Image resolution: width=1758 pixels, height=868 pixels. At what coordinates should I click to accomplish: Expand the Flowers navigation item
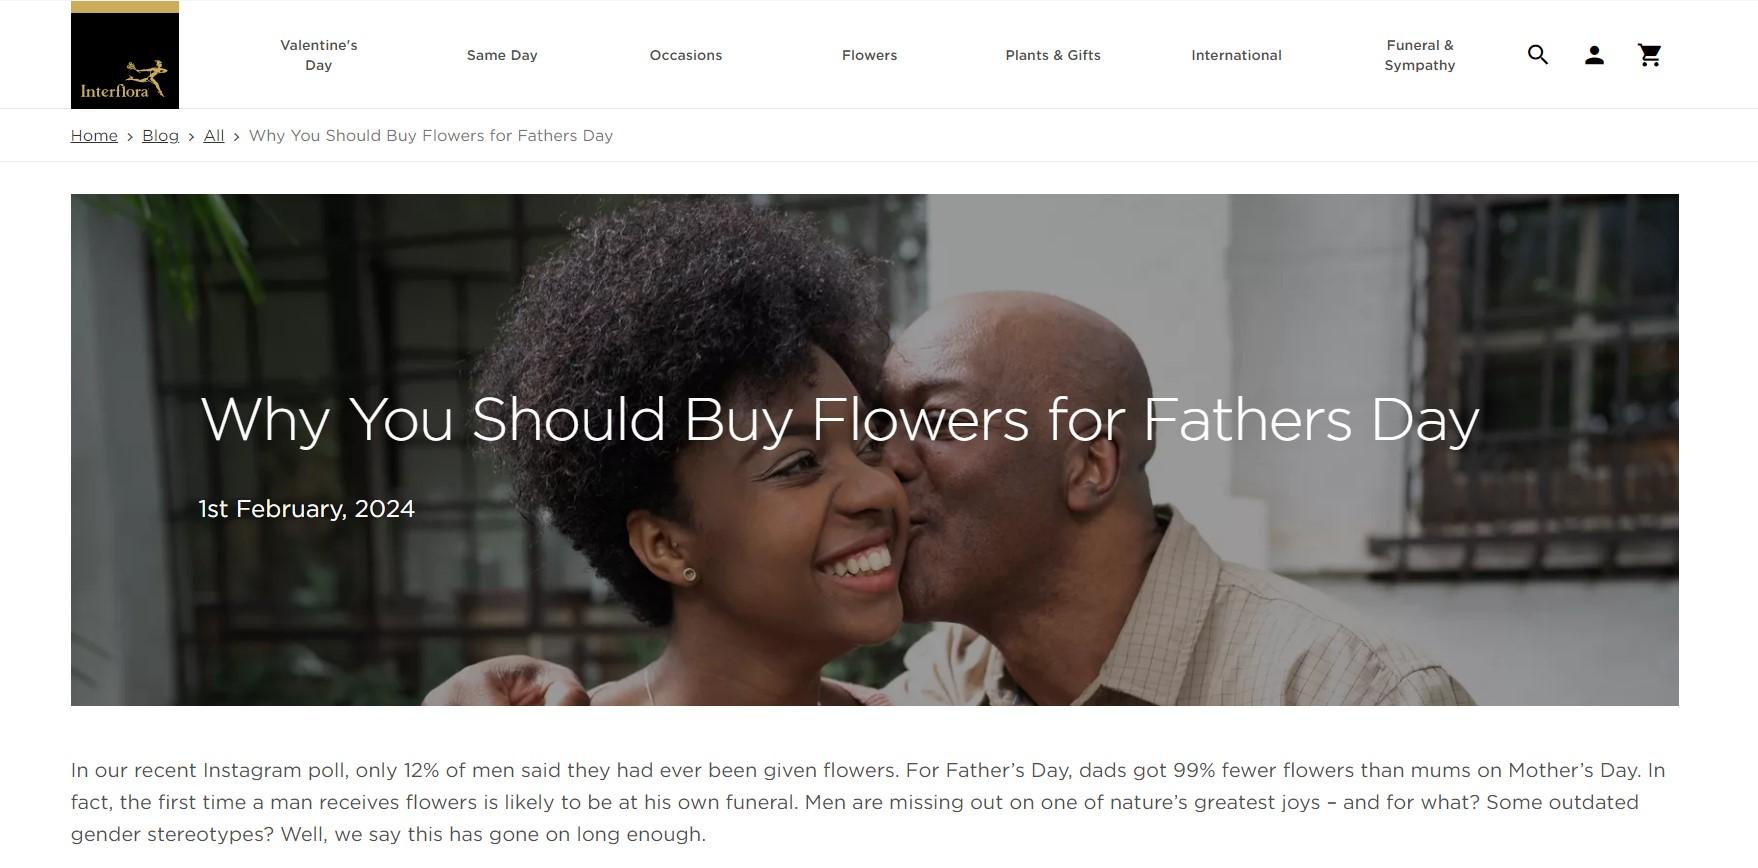pyautogui.click(x=870, y=55)
